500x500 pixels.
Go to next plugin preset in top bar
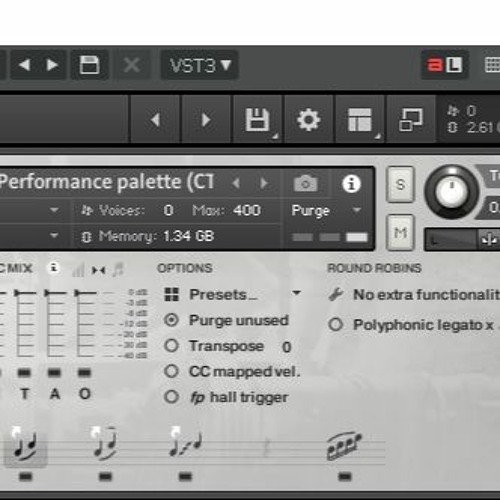click(x=52, y=65)
